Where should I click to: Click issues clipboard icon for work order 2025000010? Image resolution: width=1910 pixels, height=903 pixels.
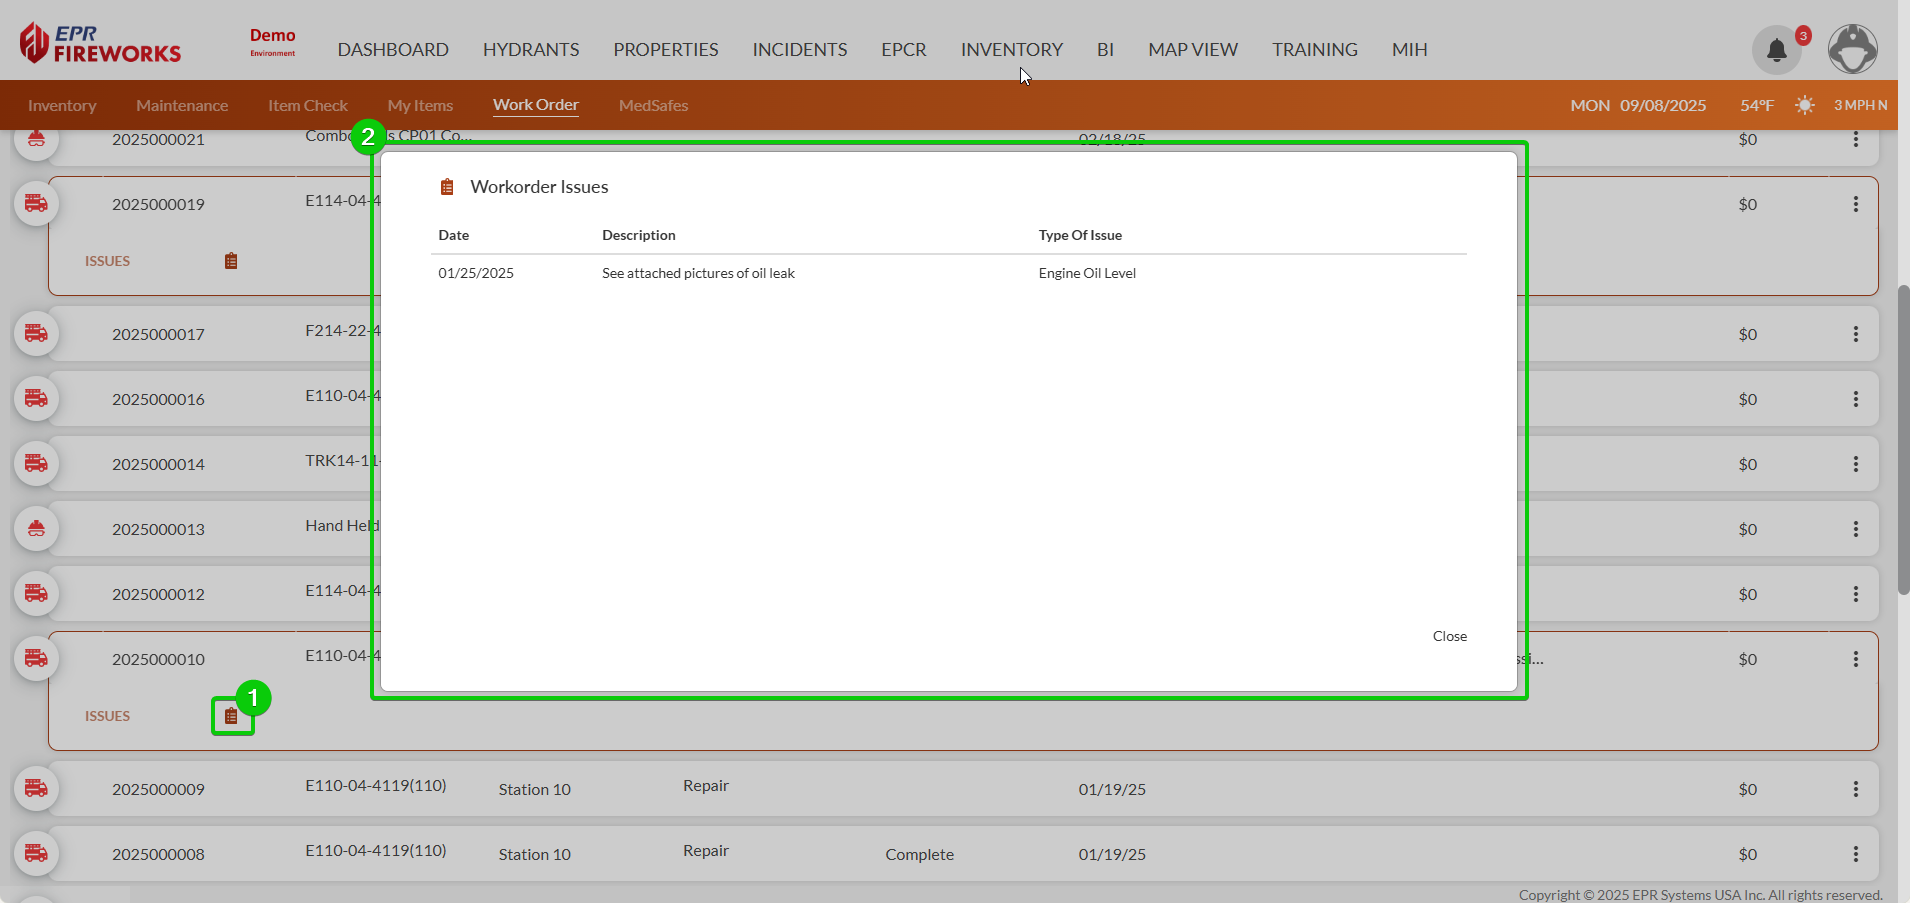(x=231, y=716)
